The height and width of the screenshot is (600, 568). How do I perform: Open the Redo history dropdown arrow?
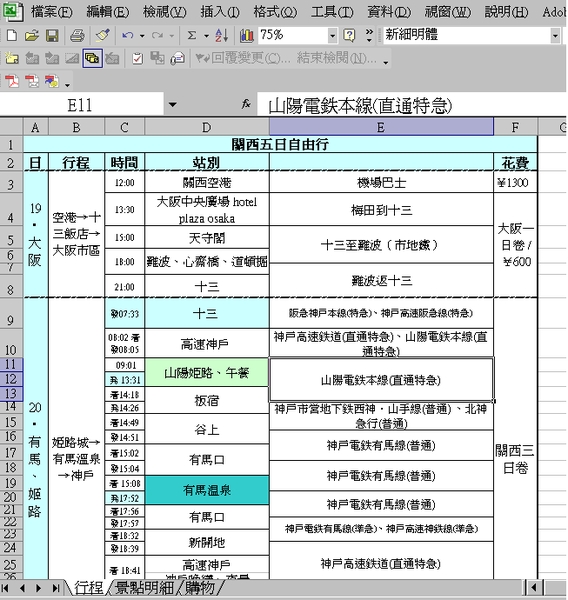pos(171,36)
